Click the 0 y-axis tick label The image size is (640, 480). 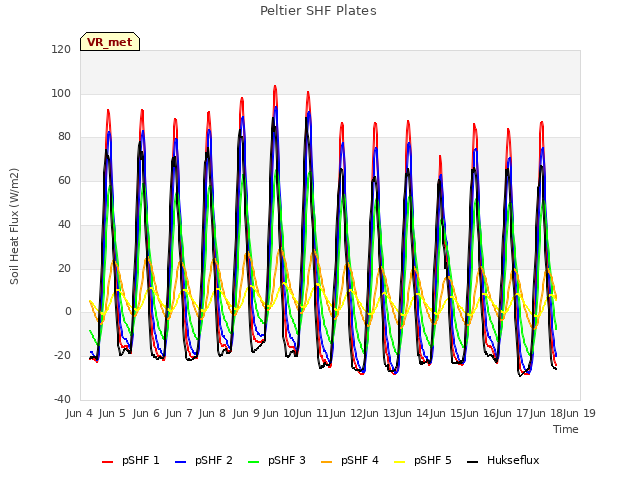coord(68,312)
